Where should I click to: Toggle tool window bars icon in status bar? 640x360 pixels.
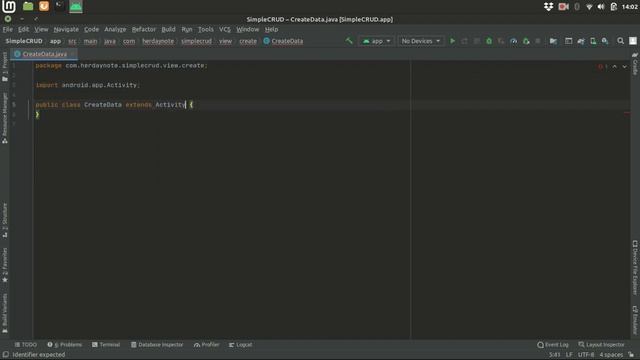click(5, 355)
